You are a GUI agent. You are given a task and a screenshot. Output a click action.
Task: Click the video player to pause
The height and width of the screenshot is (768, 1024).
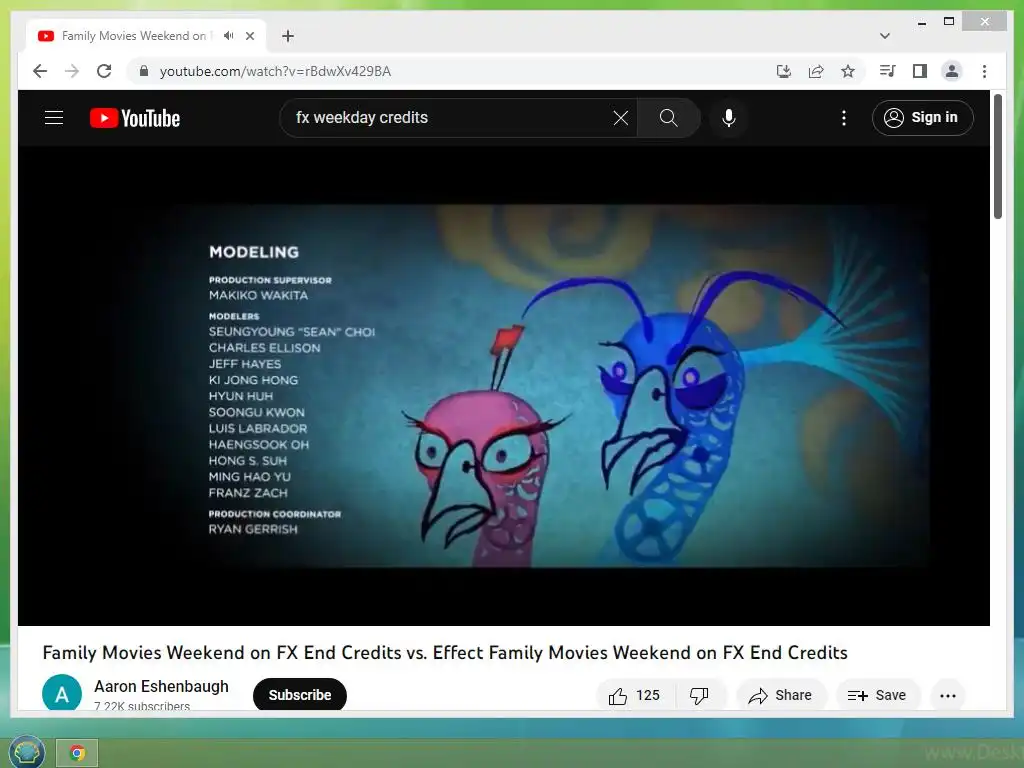504,385
